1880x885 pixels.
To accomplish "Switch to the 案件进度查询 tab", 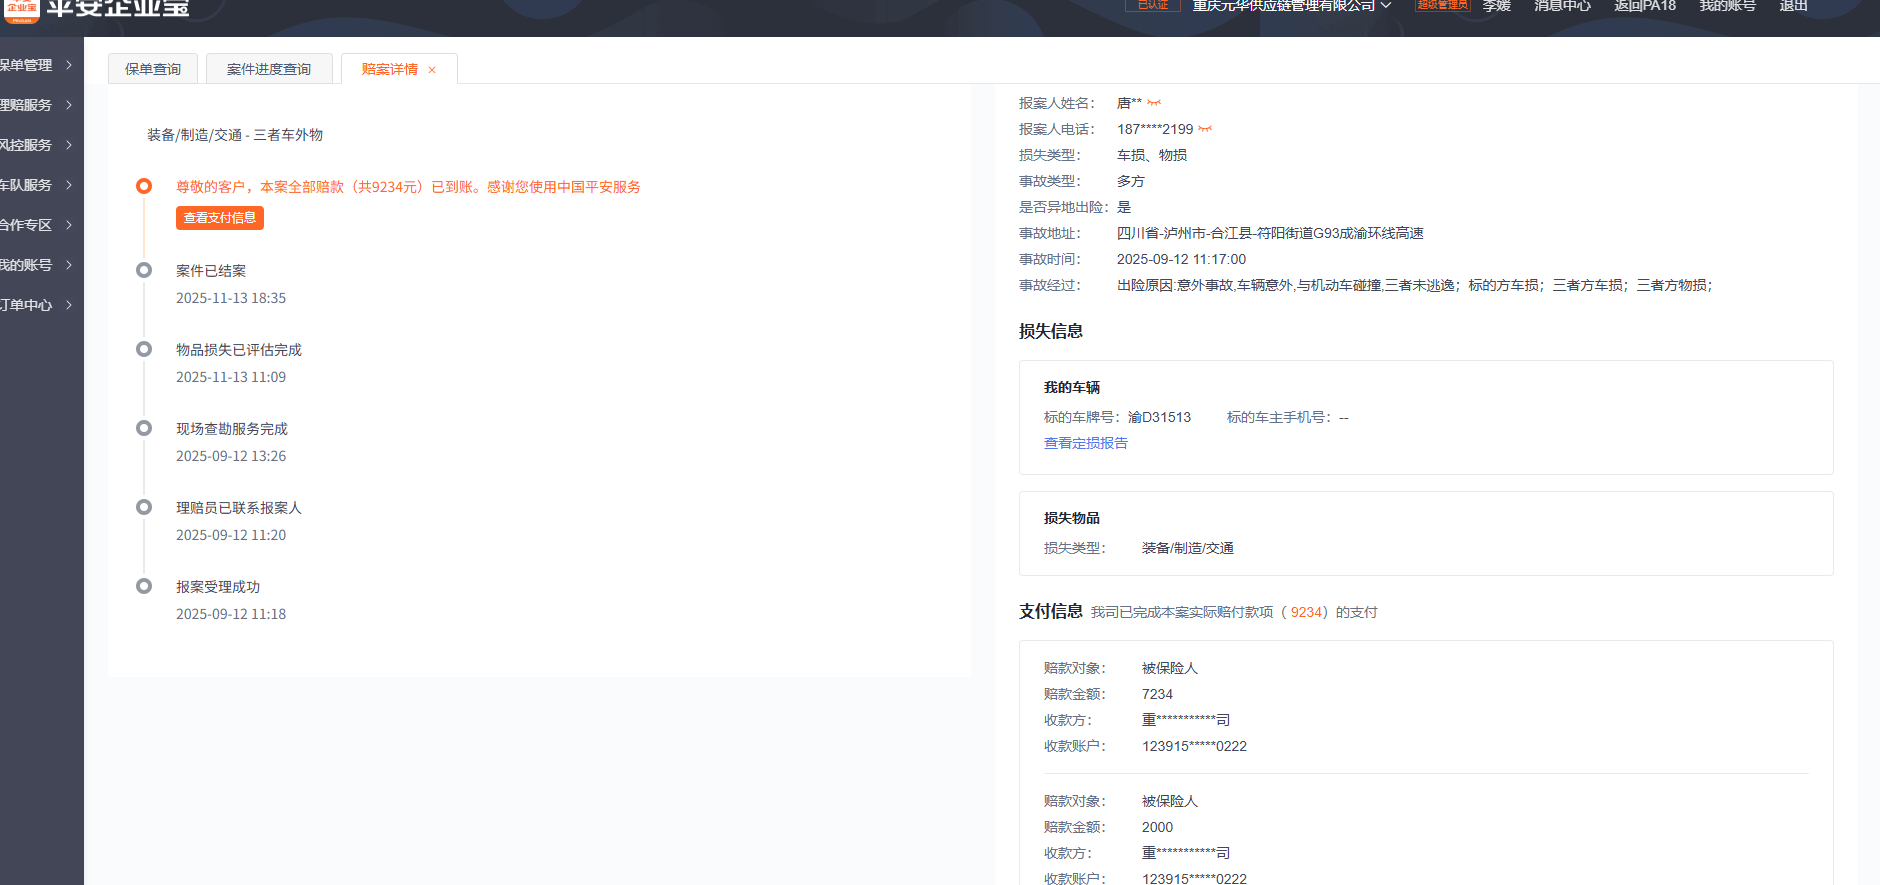I will [269, 69].
